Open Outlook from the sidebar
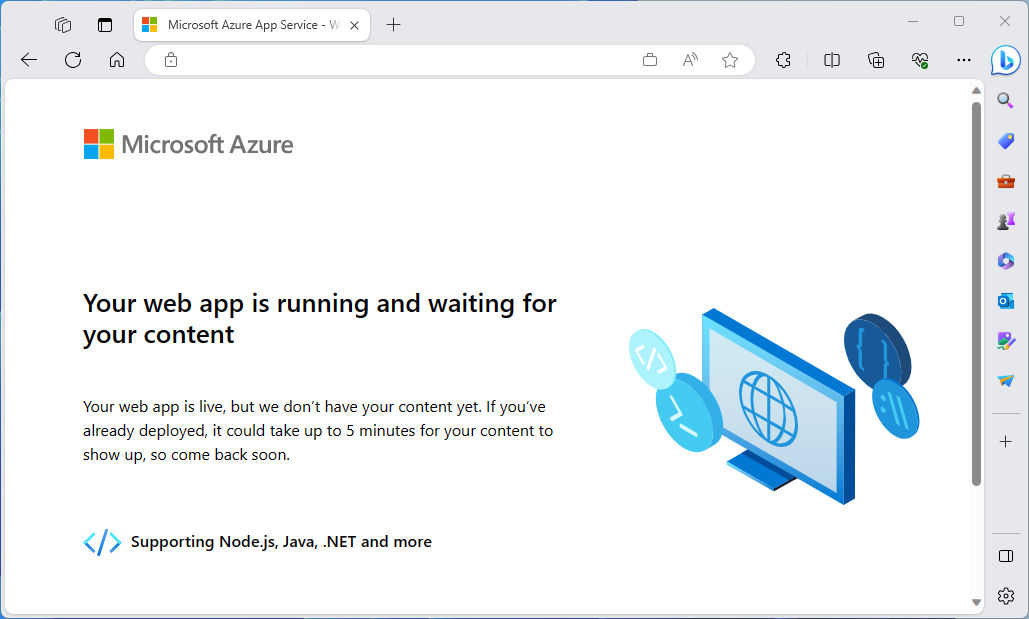 click(1005, 300)
